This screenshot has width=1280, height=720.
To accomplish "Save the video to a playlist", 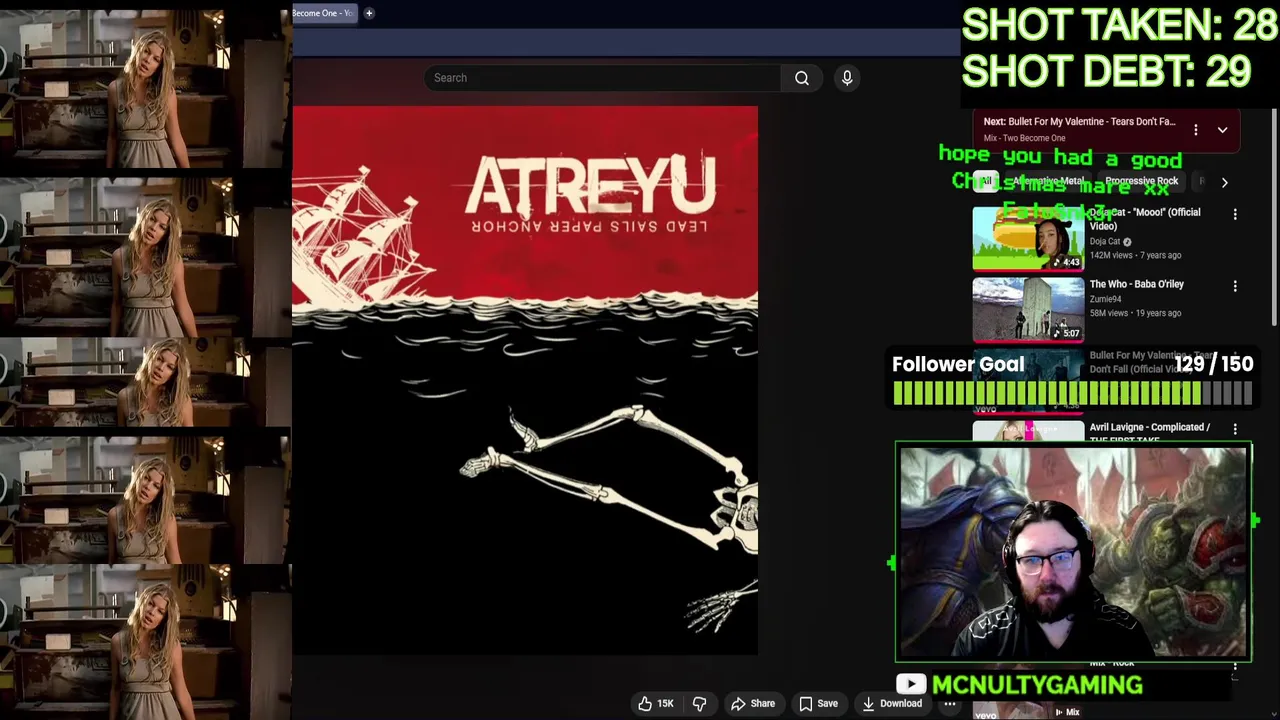I will click(x=818, y=703).
